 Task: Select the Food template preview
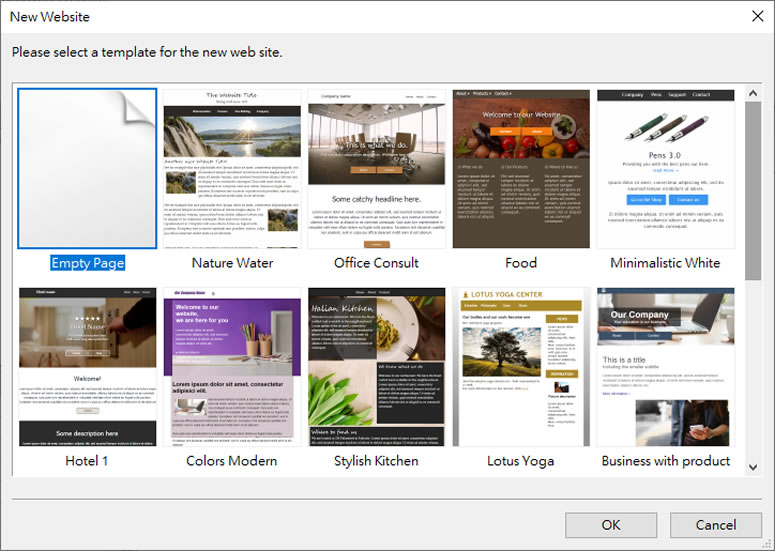(521, 169)
